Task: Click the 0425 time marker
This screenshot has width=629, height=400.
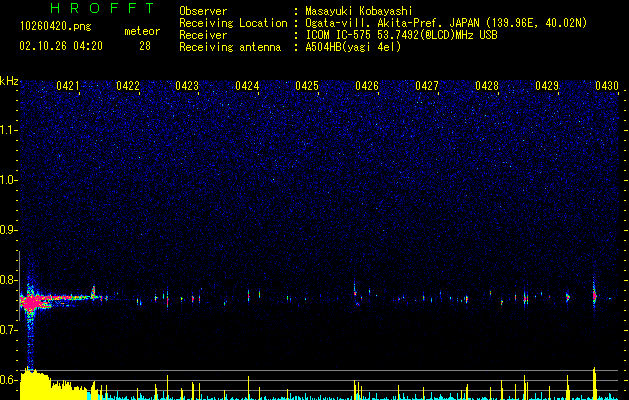Action: pos(307,85)
